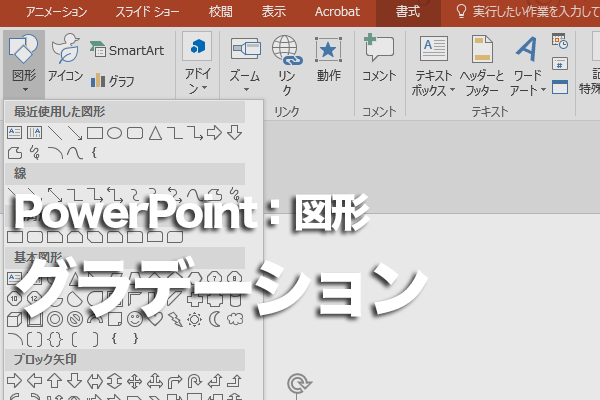
Task: Select the block right arrow
Action: pos(15,381)
